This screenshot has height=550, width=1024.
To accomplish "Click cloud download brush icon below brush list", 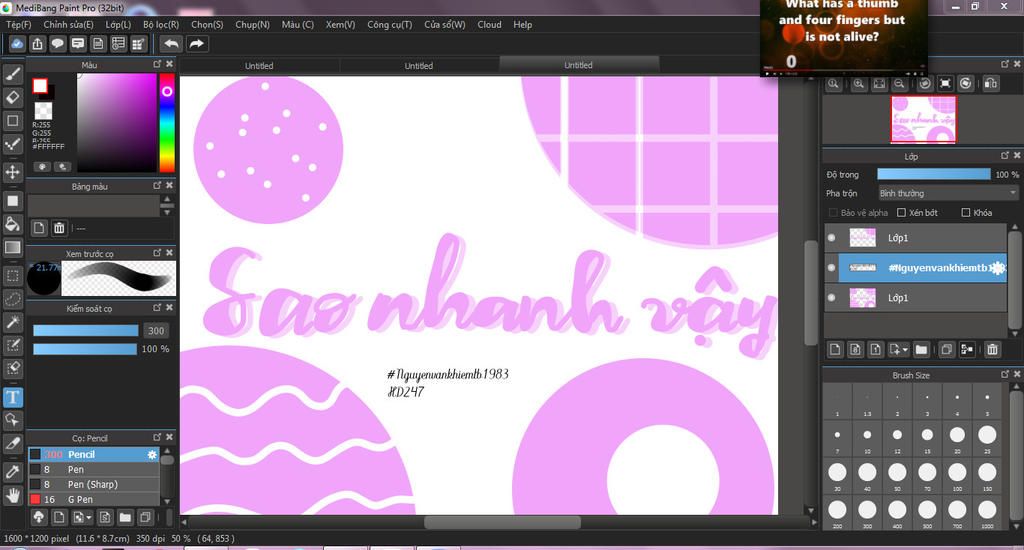I will (x=39, y=517).
